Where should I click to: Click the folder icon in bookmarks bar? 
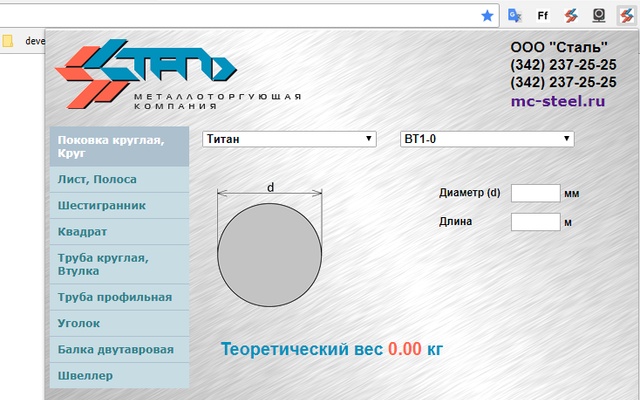[8, 41]
